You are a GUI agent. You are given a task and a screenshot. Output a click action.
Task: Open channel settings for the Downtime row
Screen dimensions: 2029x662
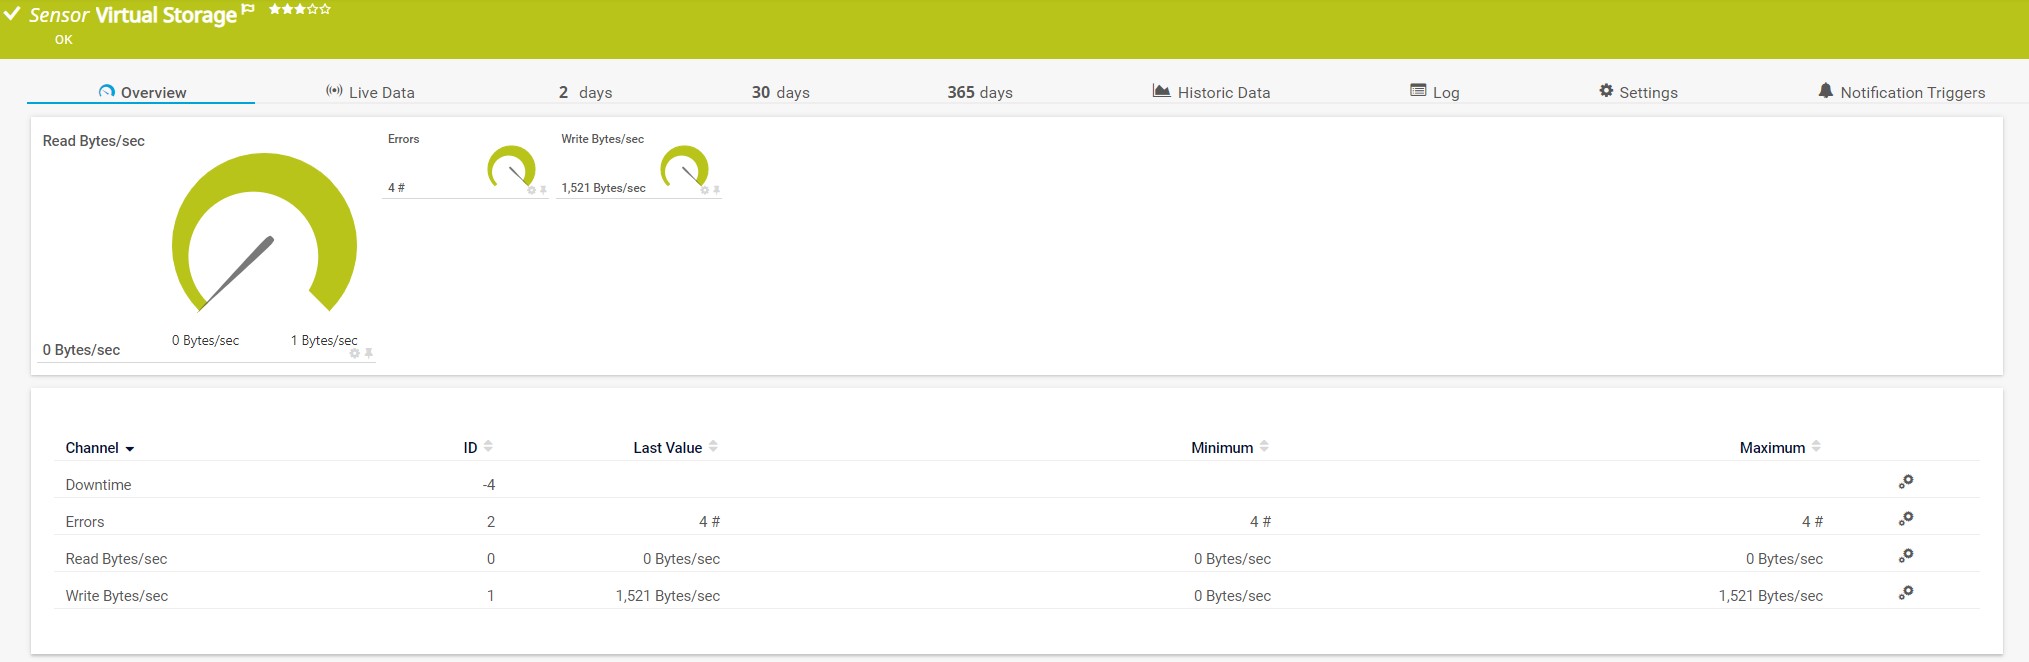pos(1906,482)
